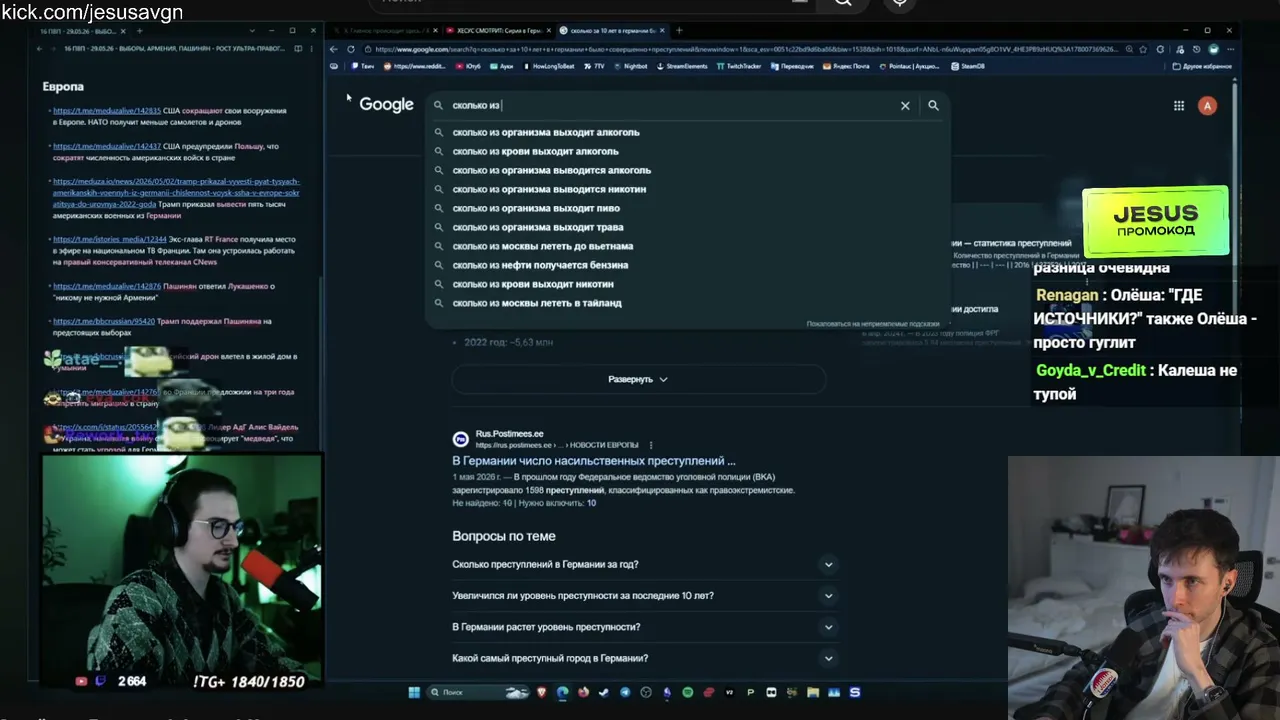Go back in the browser
1280x720 pixels.
click(334, 49)
